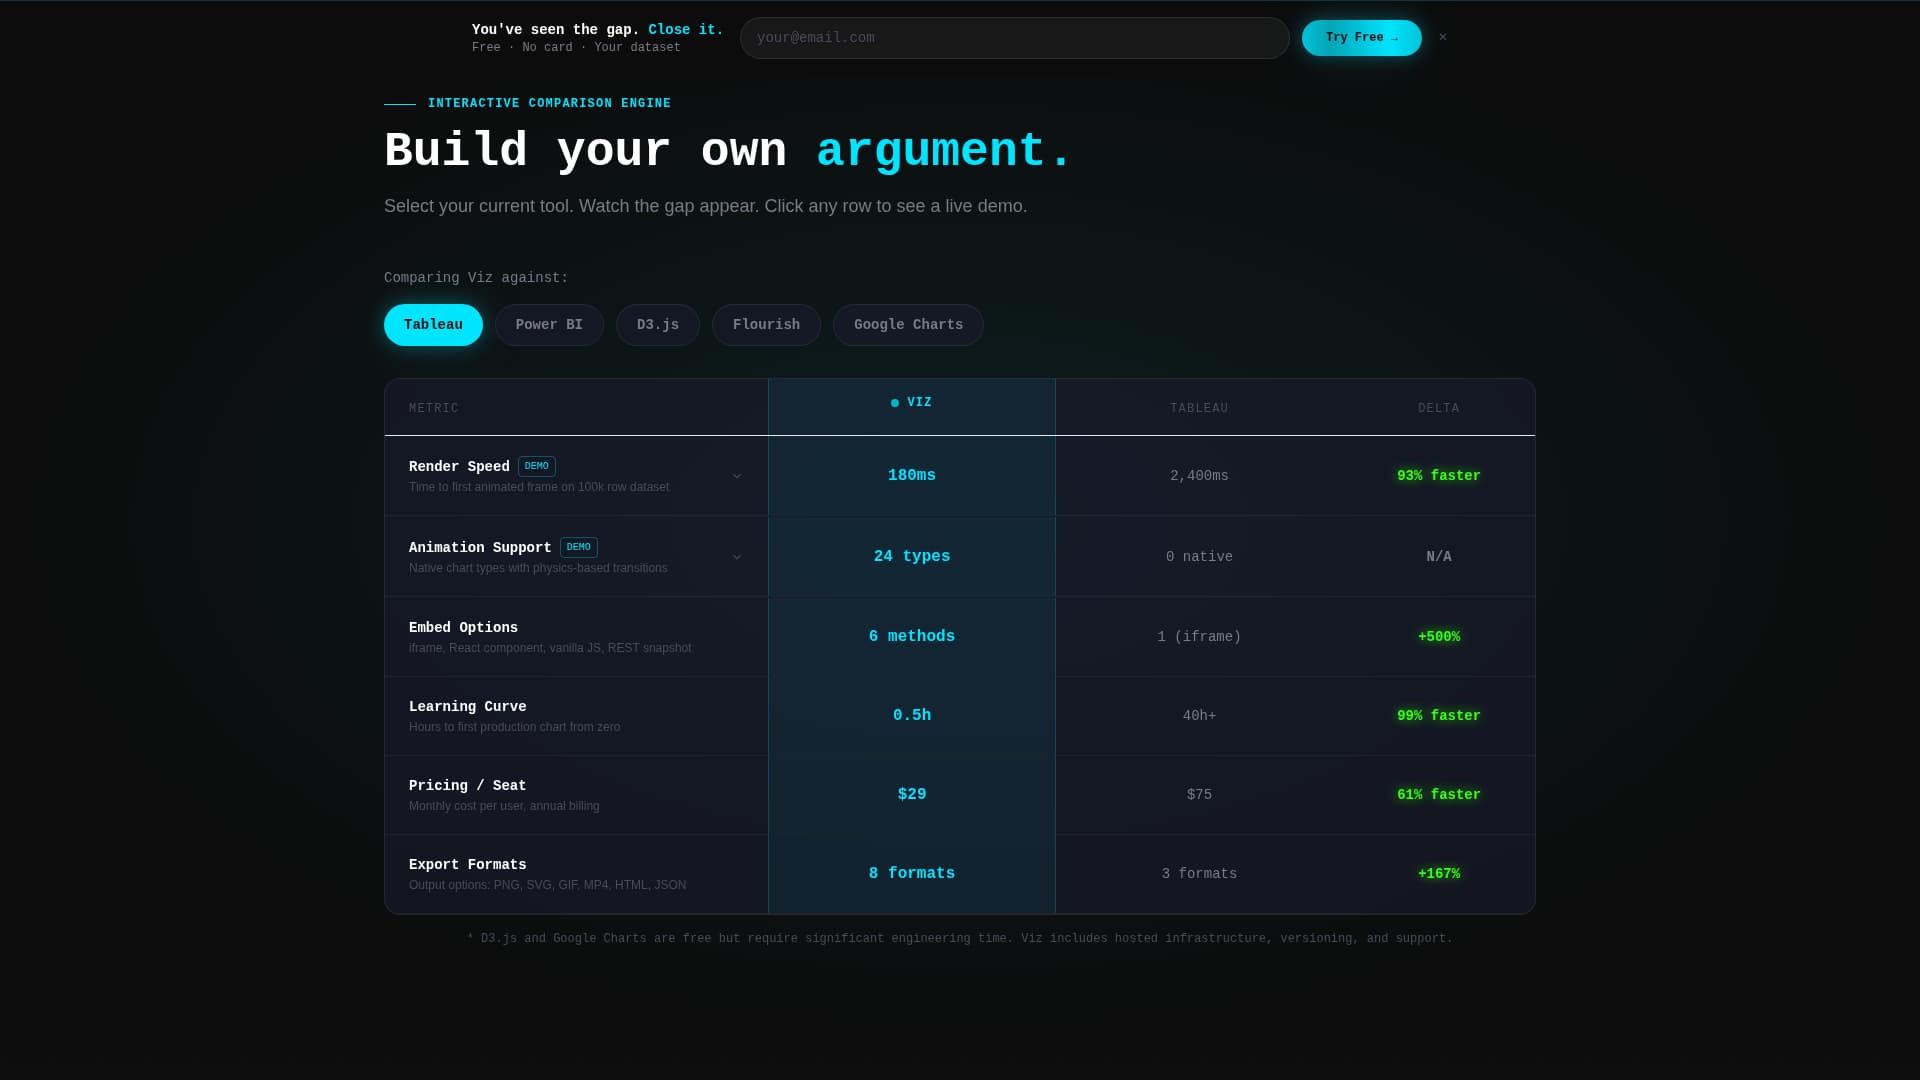Viewport: 1920px width, 1080px height.
Task: Select the Google Charts comparison pill
Action: tap(908, 325)
